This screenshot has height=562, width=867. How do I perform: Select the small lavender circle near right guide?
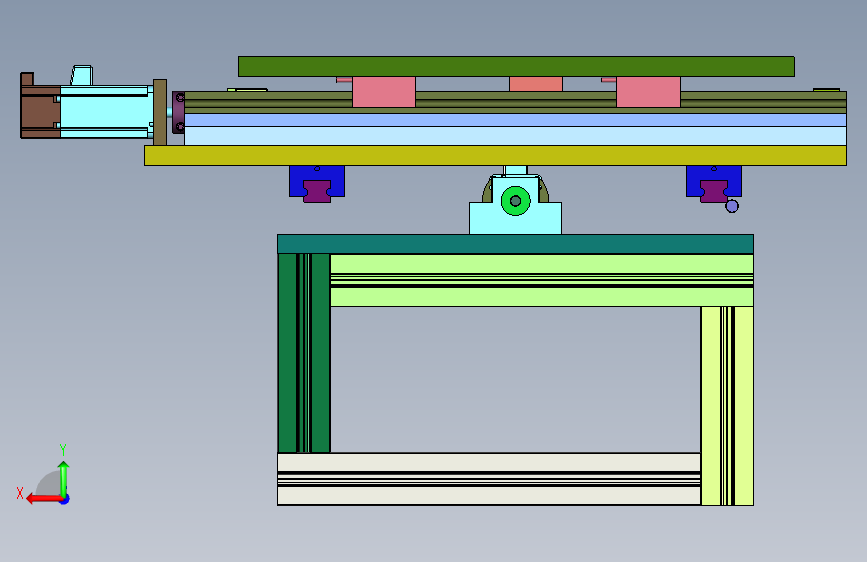(x=732, y=206)
